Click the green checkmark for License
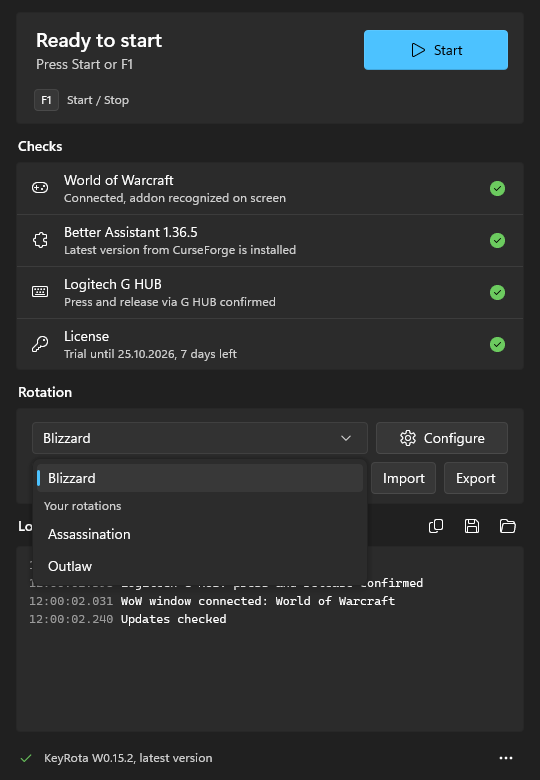This screenshot has height=780, width=540. coord(497,344)
